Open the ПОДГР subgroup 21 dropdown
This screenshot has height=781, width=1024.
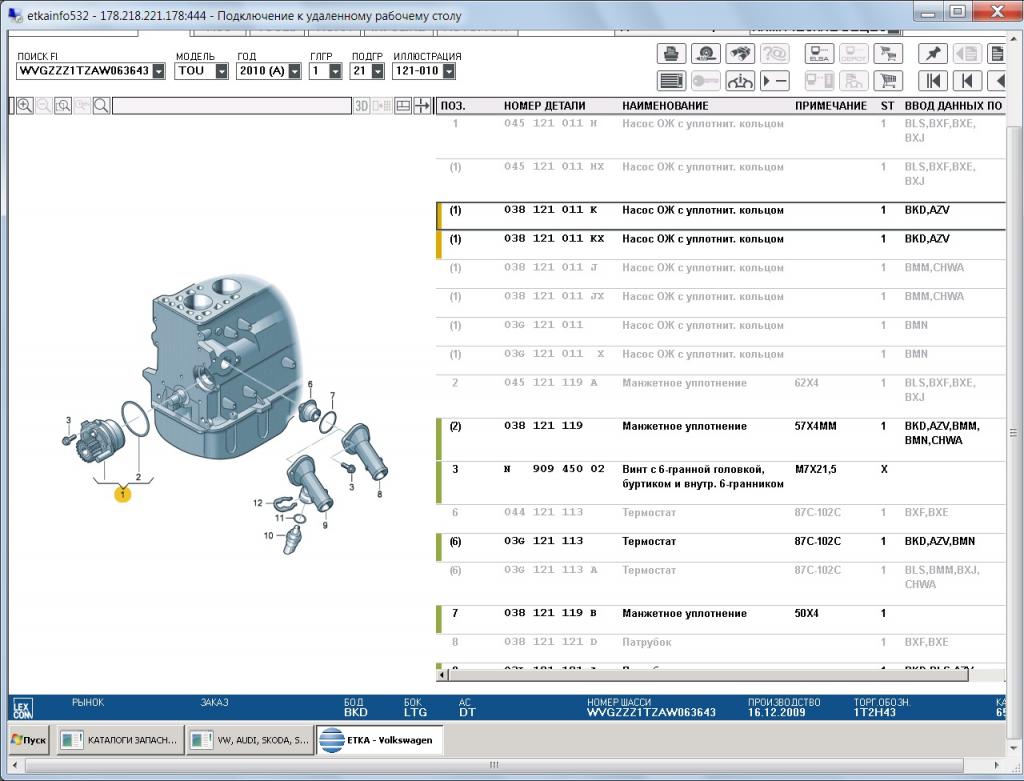377,71
